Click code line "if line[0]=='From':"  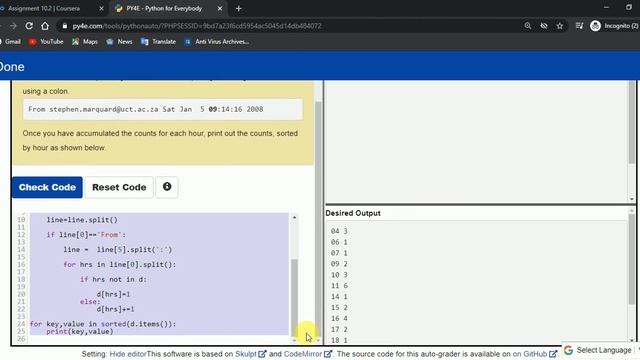[86, 235]
